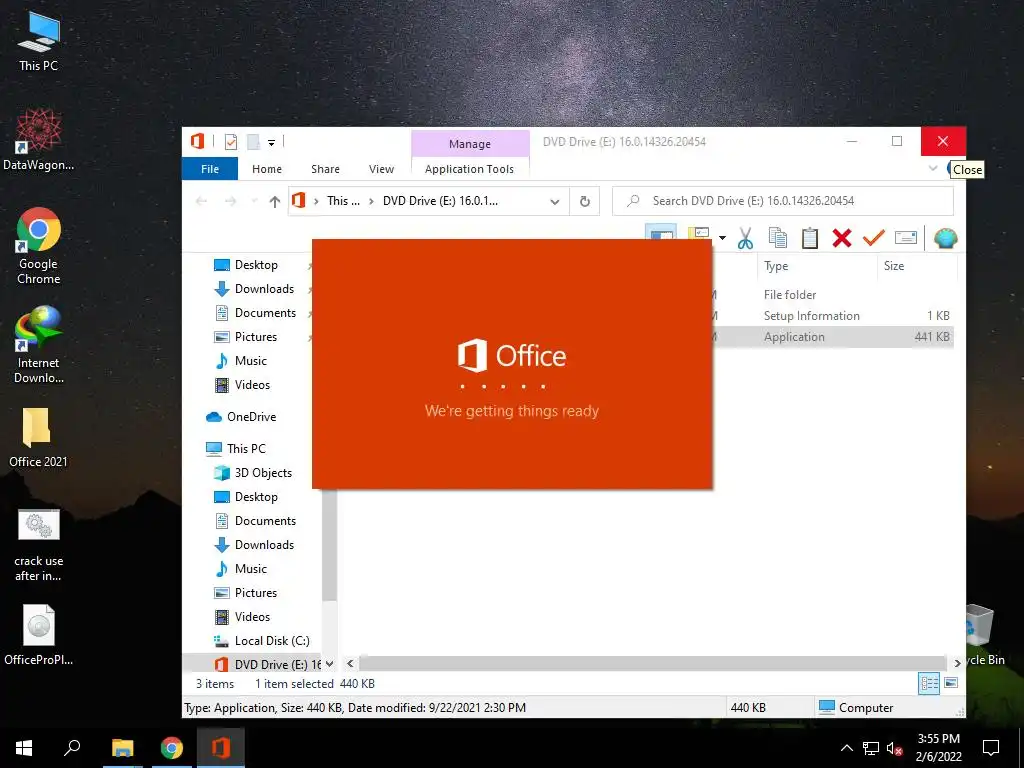The height and width of the screenshot is (768, 1024).
Task: Click Properties icon in quick access toolbar
Action: tap(231, 142)
